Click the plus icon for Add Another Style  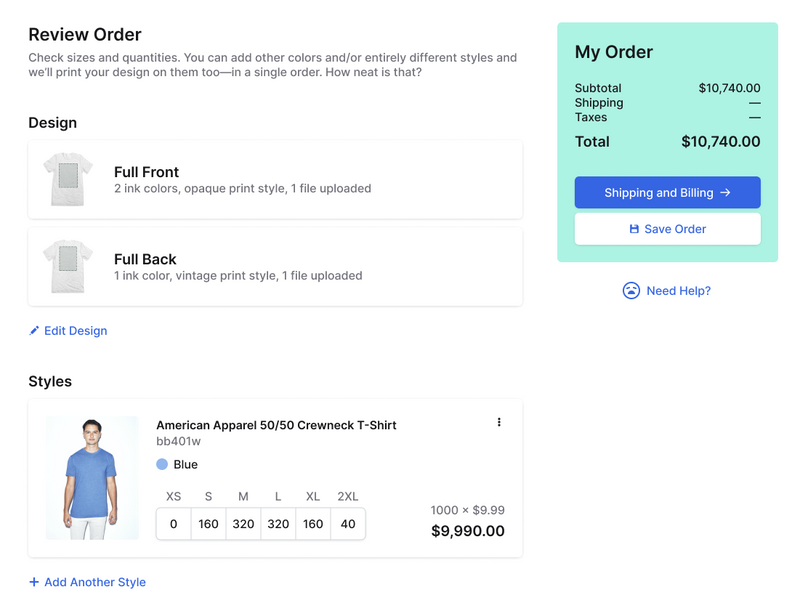point(34,582)
